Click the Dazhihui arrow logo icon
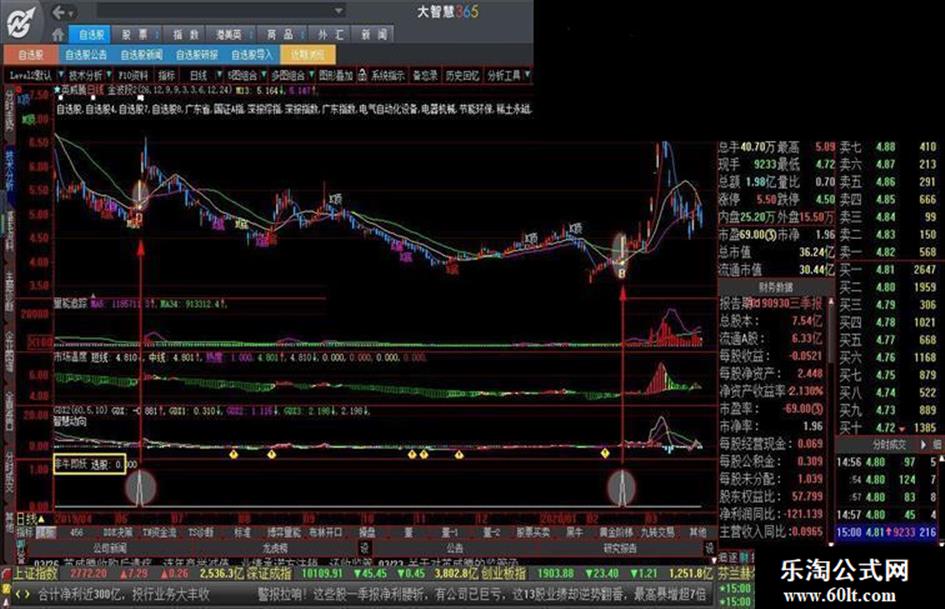This screenshot has height=609, width=945. point(22,22)
